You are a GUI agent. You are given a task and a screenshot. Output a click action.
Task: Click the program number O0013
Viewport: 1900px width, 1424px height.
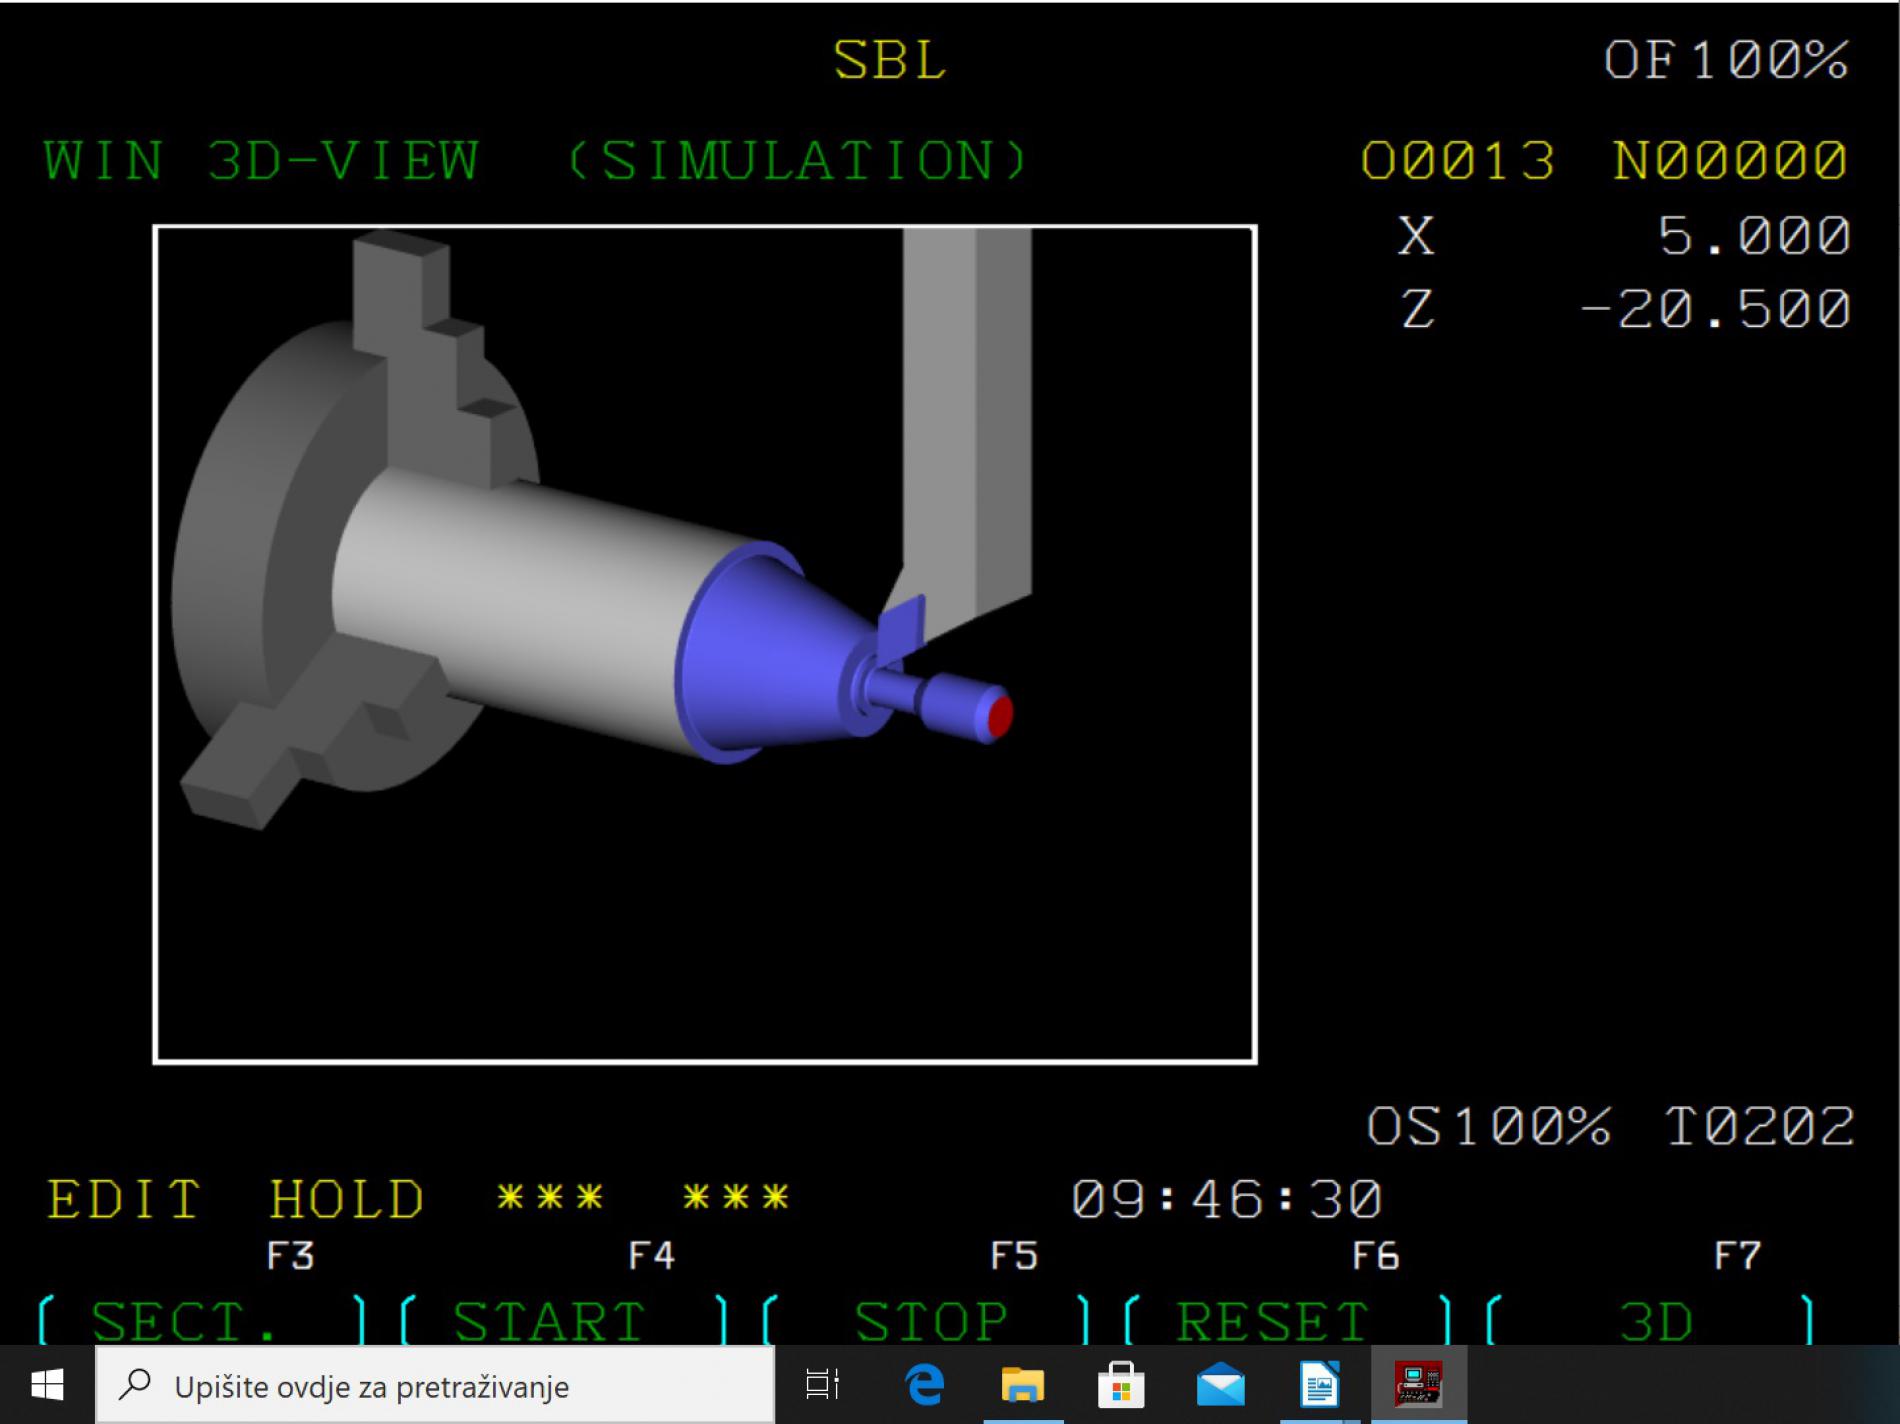pyautogui.click(x=1457, y=161)
